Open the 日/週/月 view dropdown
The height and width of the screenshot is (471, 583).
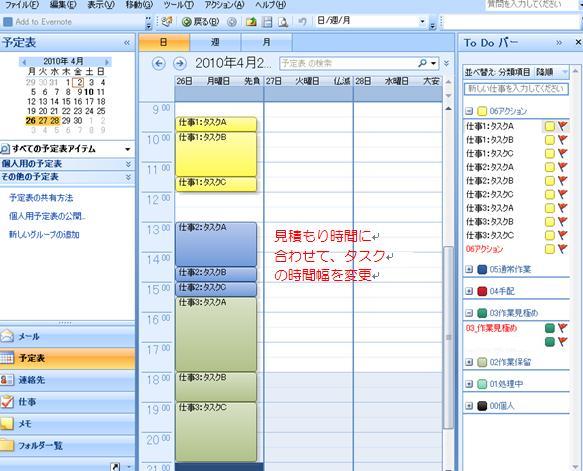click(x=422, y=22)
